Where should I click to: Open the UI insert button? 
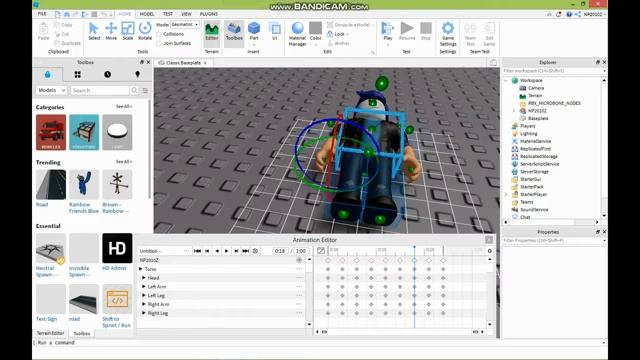[275, 31]
